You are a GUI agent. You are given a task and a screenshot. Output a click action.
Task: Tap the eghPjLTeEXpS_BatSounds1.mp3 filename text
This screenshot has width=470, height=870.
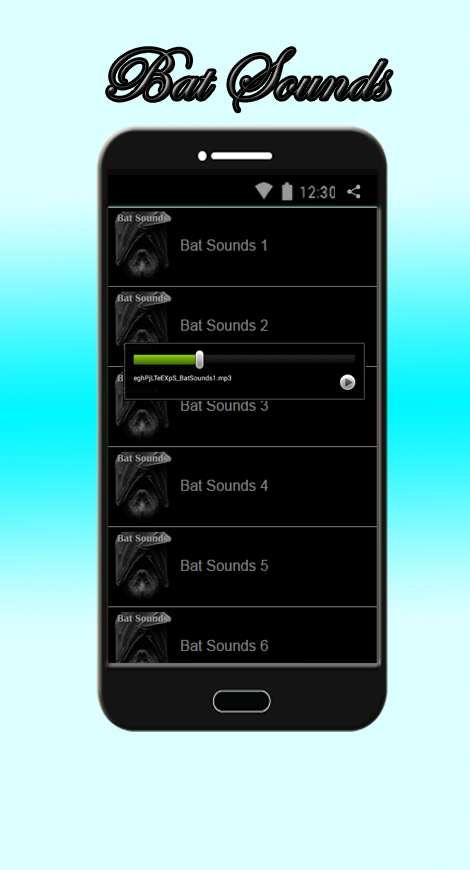point(183,378)
